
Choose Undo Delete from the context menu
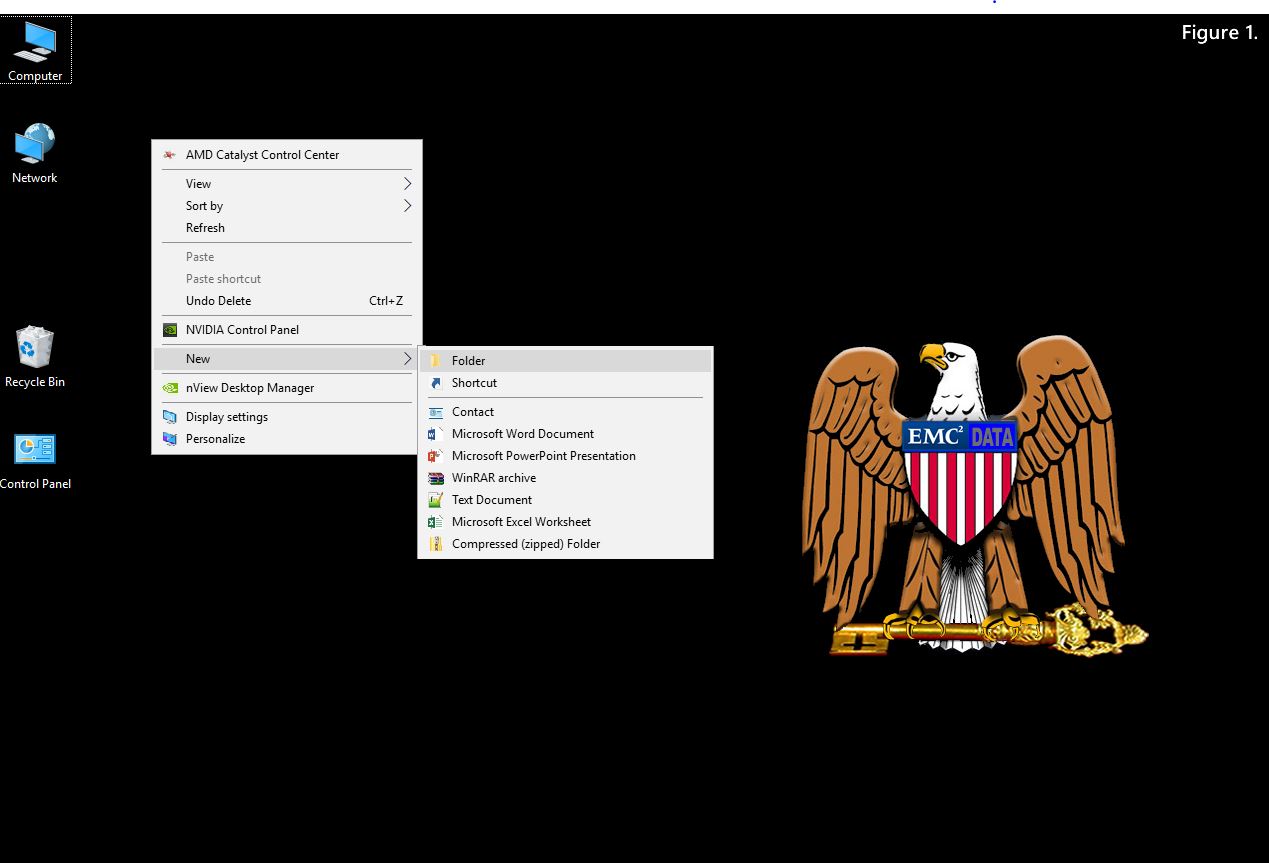pyautogui.click(x=287, y=301)
